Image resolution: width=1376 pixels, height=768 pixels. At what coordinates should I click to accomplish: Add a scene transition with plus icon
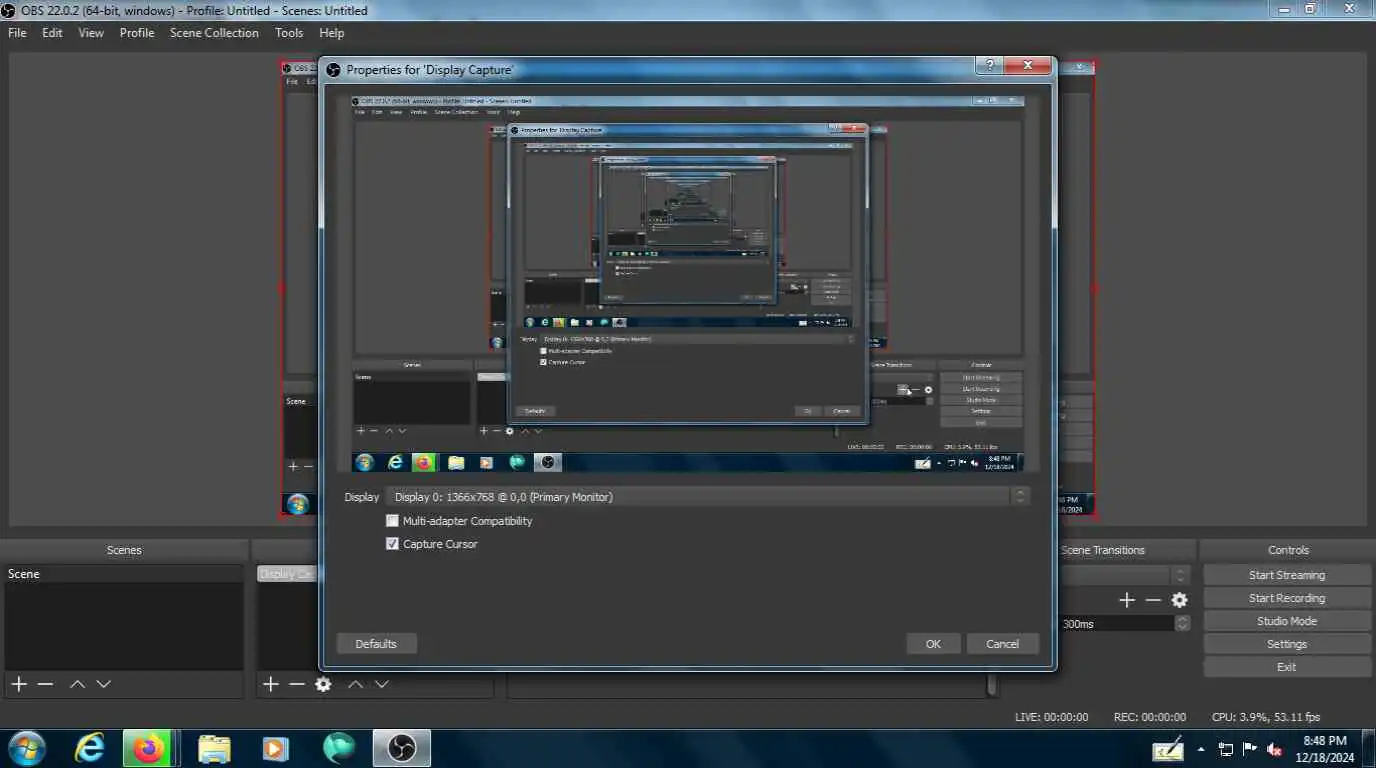1127,600
